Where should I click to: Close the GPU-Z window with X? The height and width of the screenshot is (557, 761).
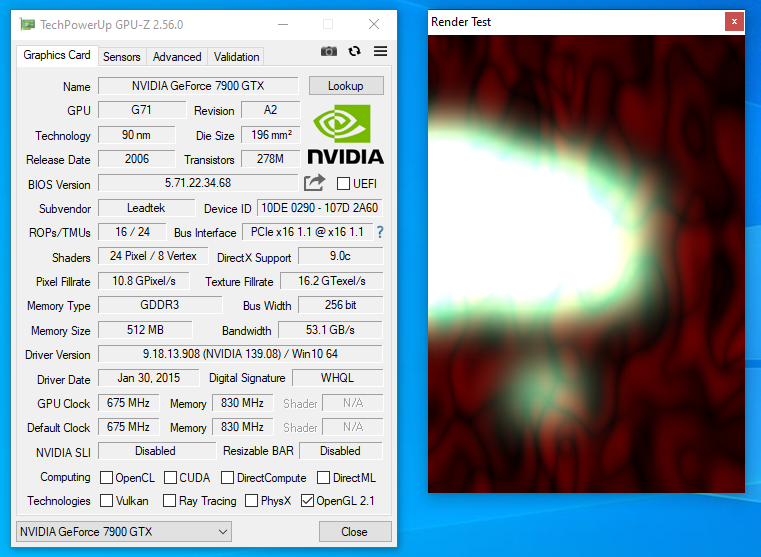click(x=374, y=24)
